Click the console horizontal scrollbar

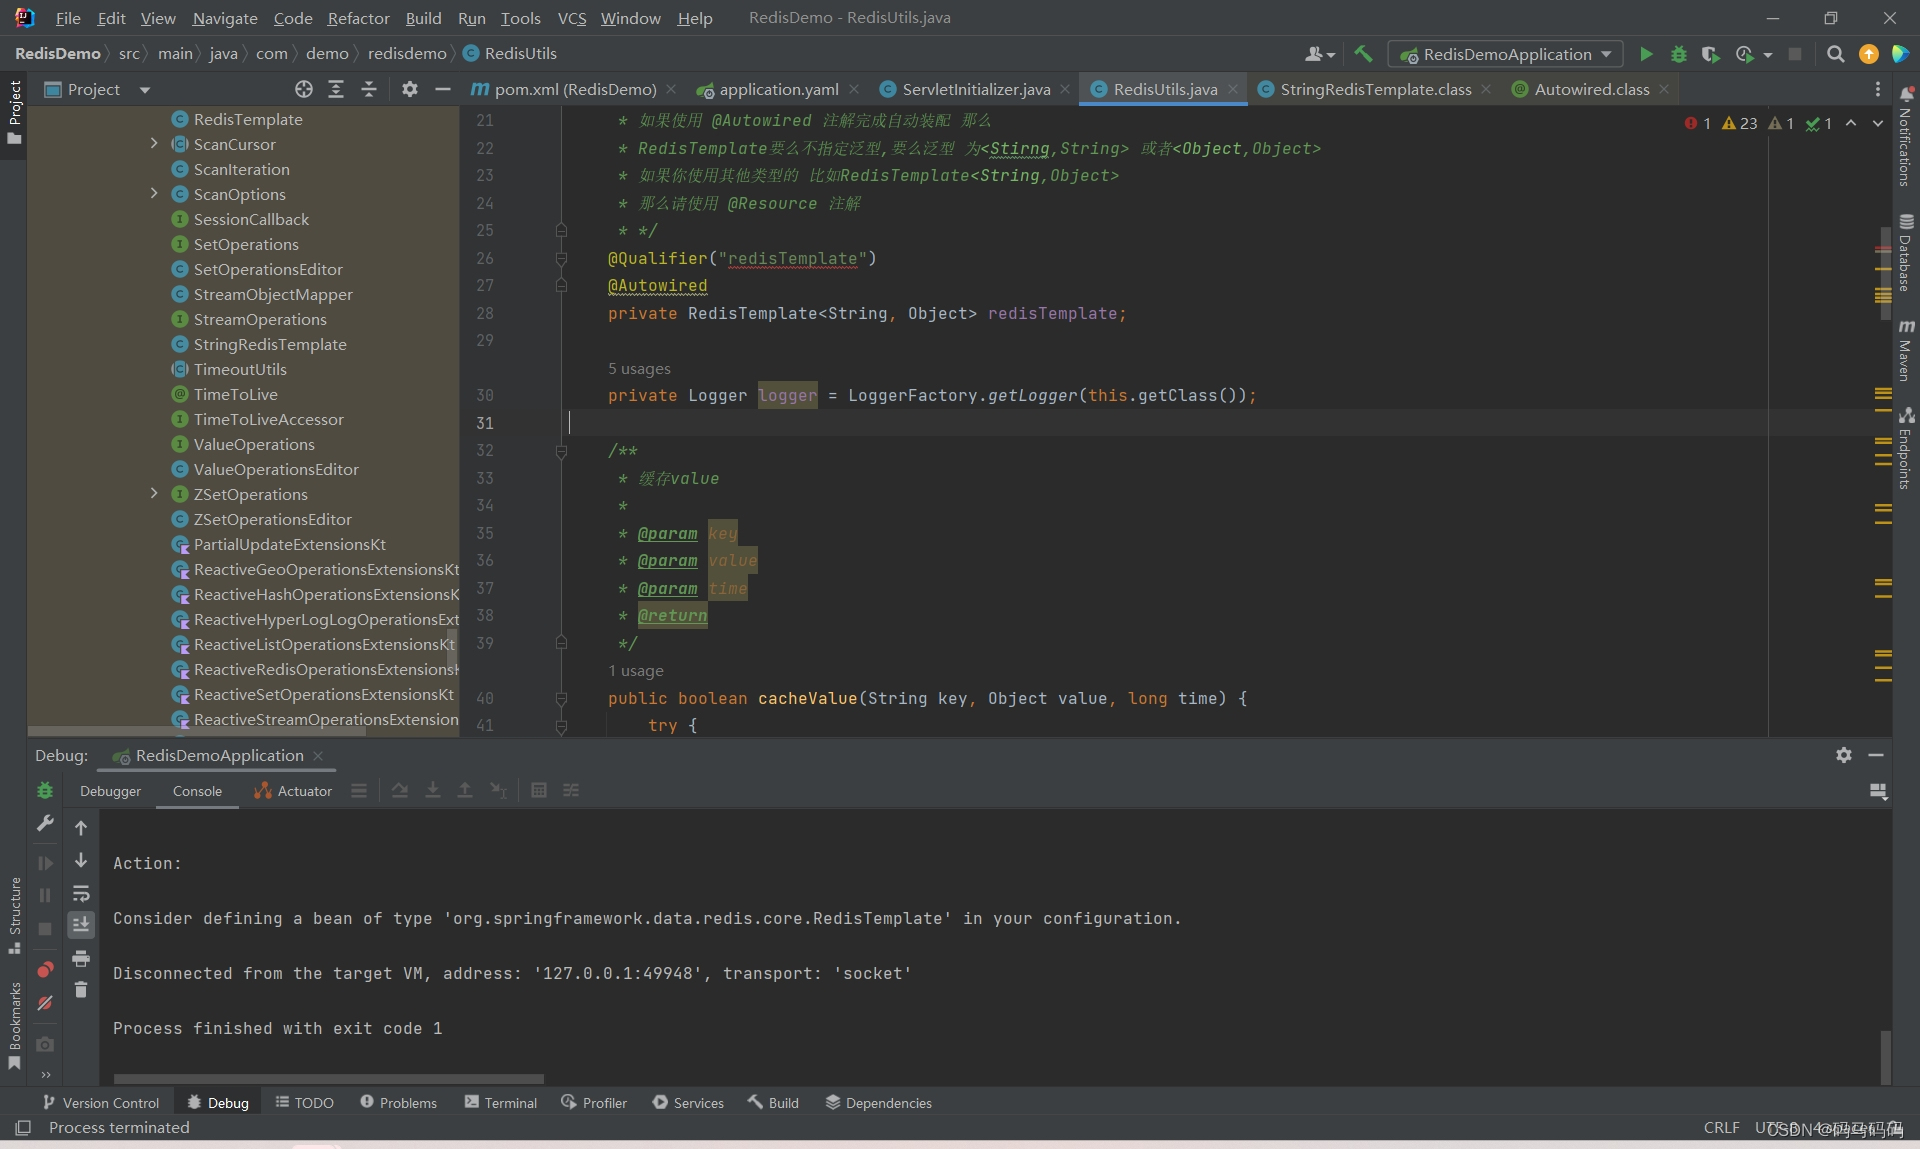click(x=328, y=1079)
